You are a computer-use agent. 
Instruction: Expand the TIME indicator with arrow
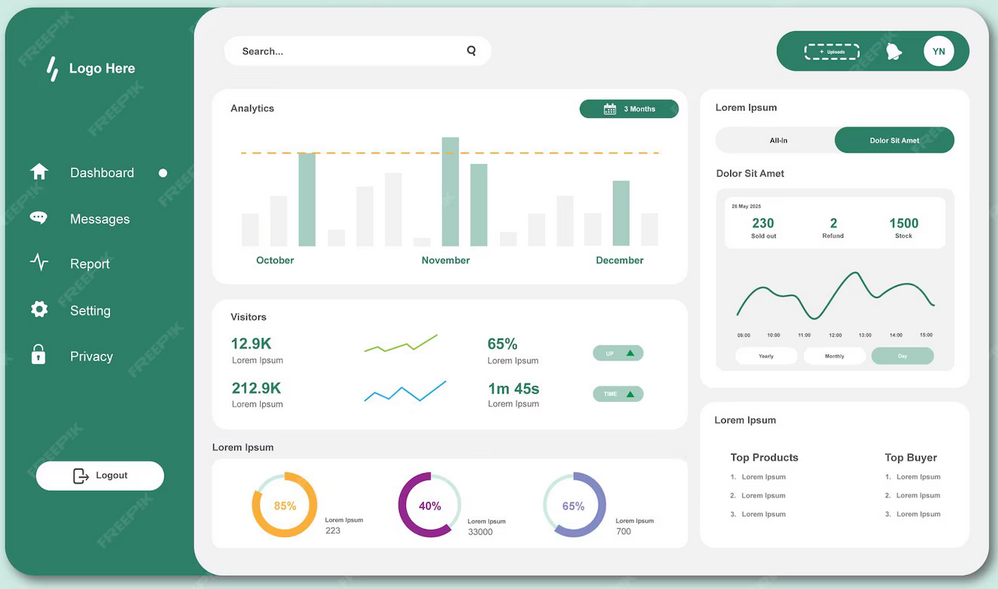(x=618, y=394)
